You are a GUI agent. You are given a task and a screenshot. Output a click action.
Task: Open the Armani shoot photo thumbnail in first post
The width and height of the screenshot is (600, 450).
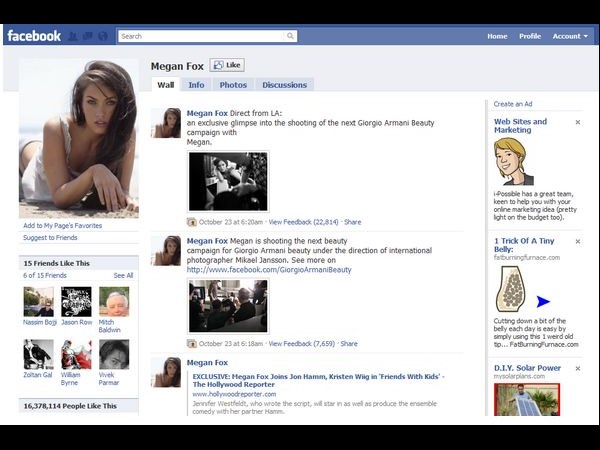pyautogui.click(x=228, y=181)
